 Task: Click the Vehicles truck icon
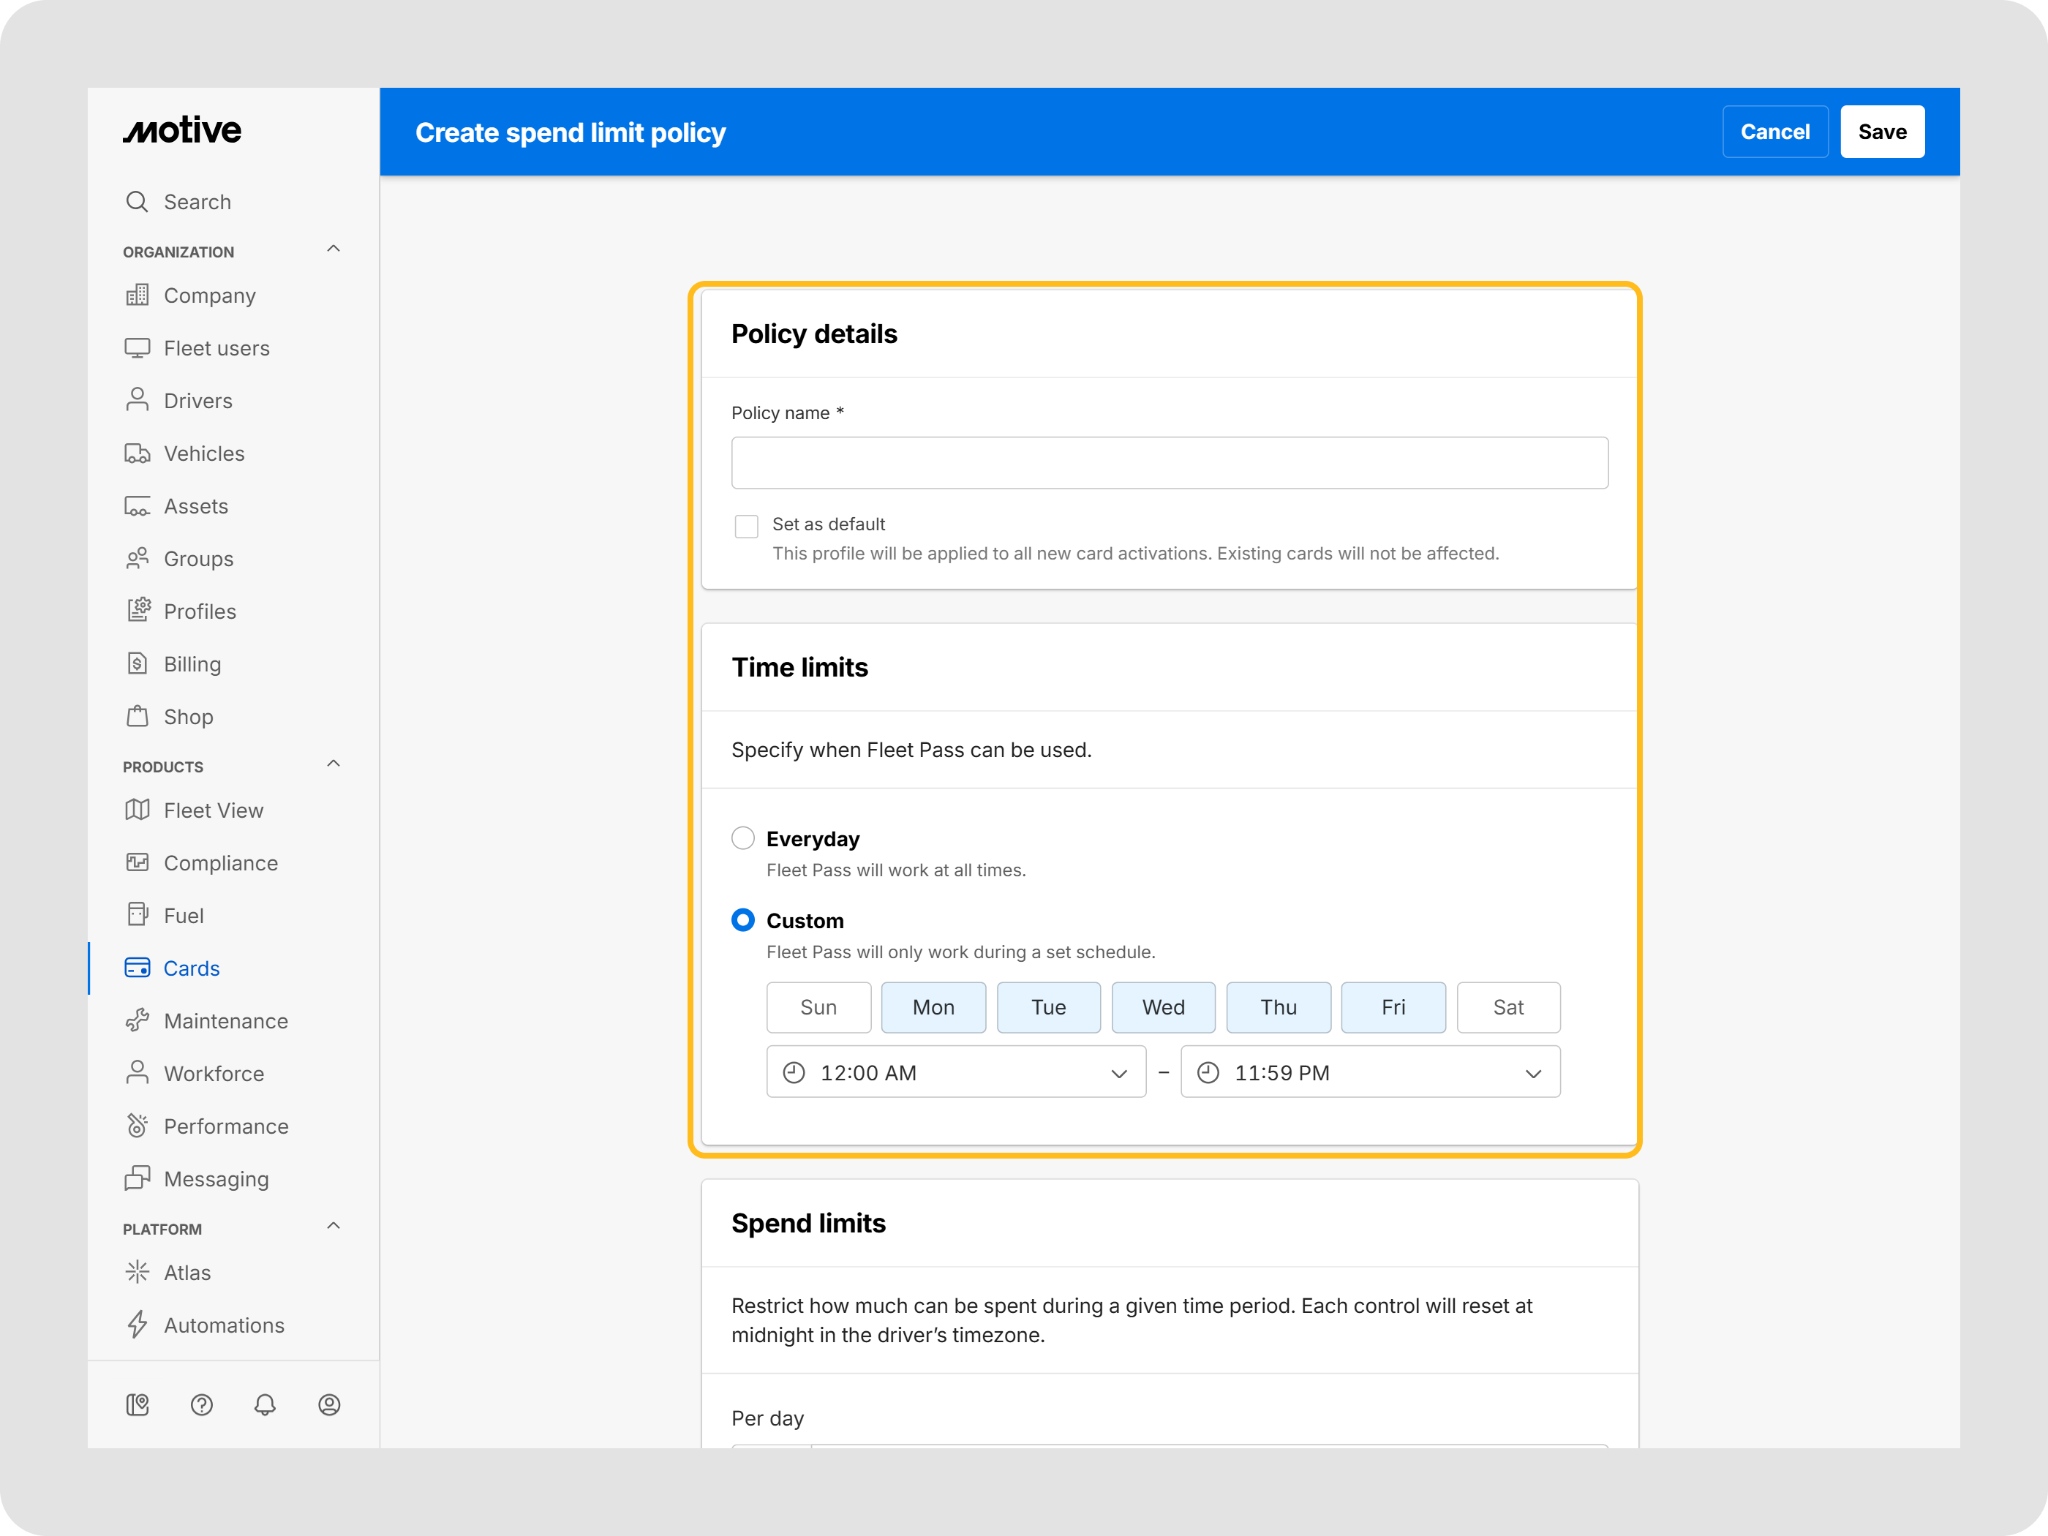[138, 453]
